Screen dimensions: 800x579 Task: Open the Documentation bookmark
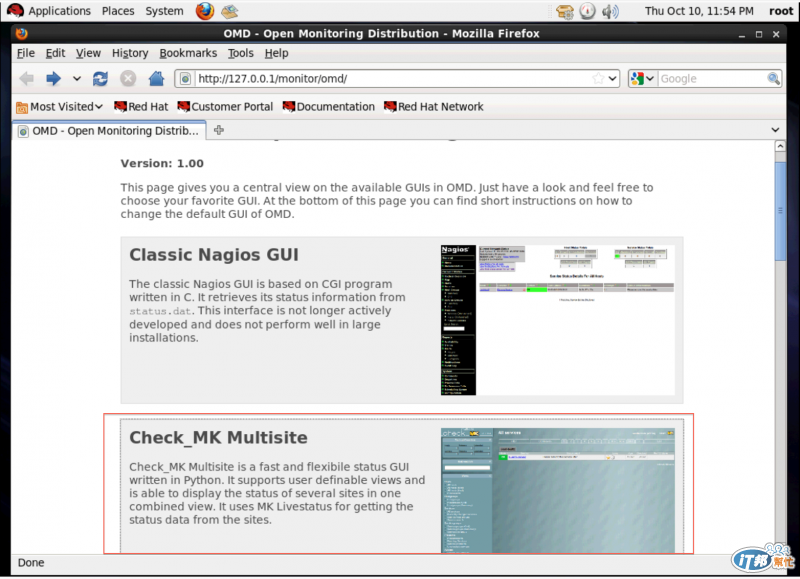tap(329, 107)
